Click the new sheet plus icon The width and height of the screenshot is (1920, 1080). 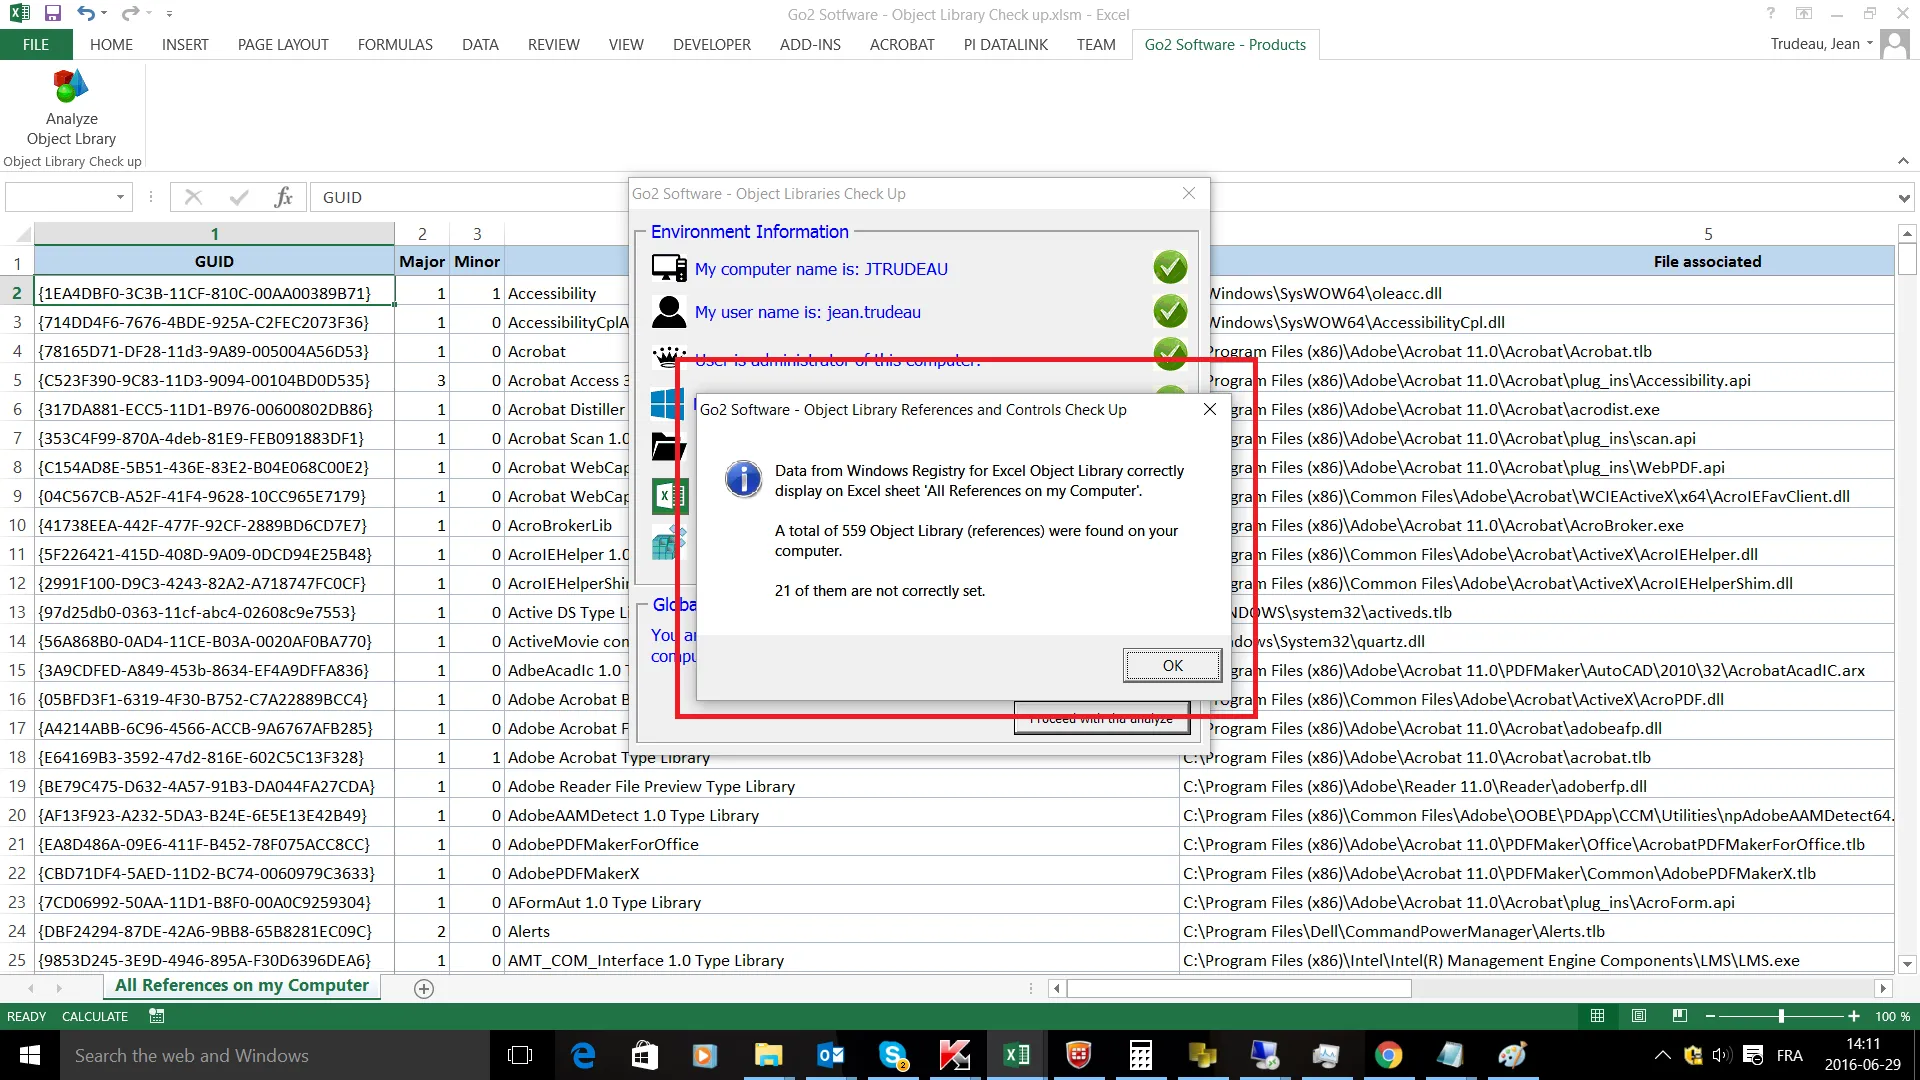click(424, 988)
